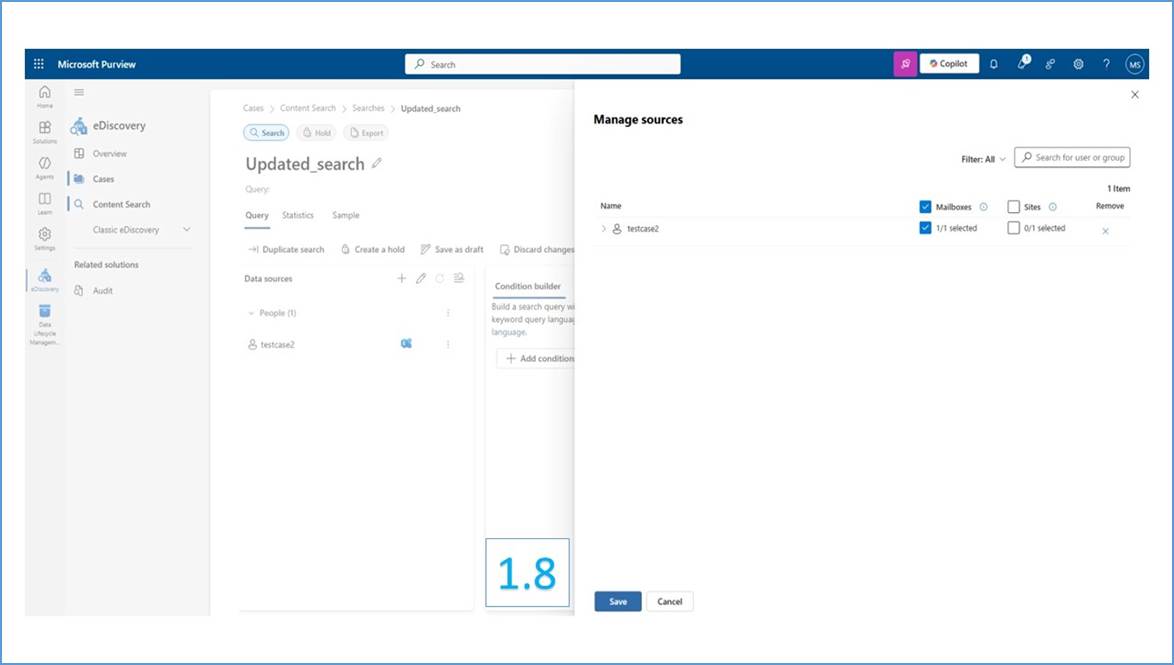
Task: Open Solutions in the left rail
Action: pyautogui.click(x=45, y=132)
